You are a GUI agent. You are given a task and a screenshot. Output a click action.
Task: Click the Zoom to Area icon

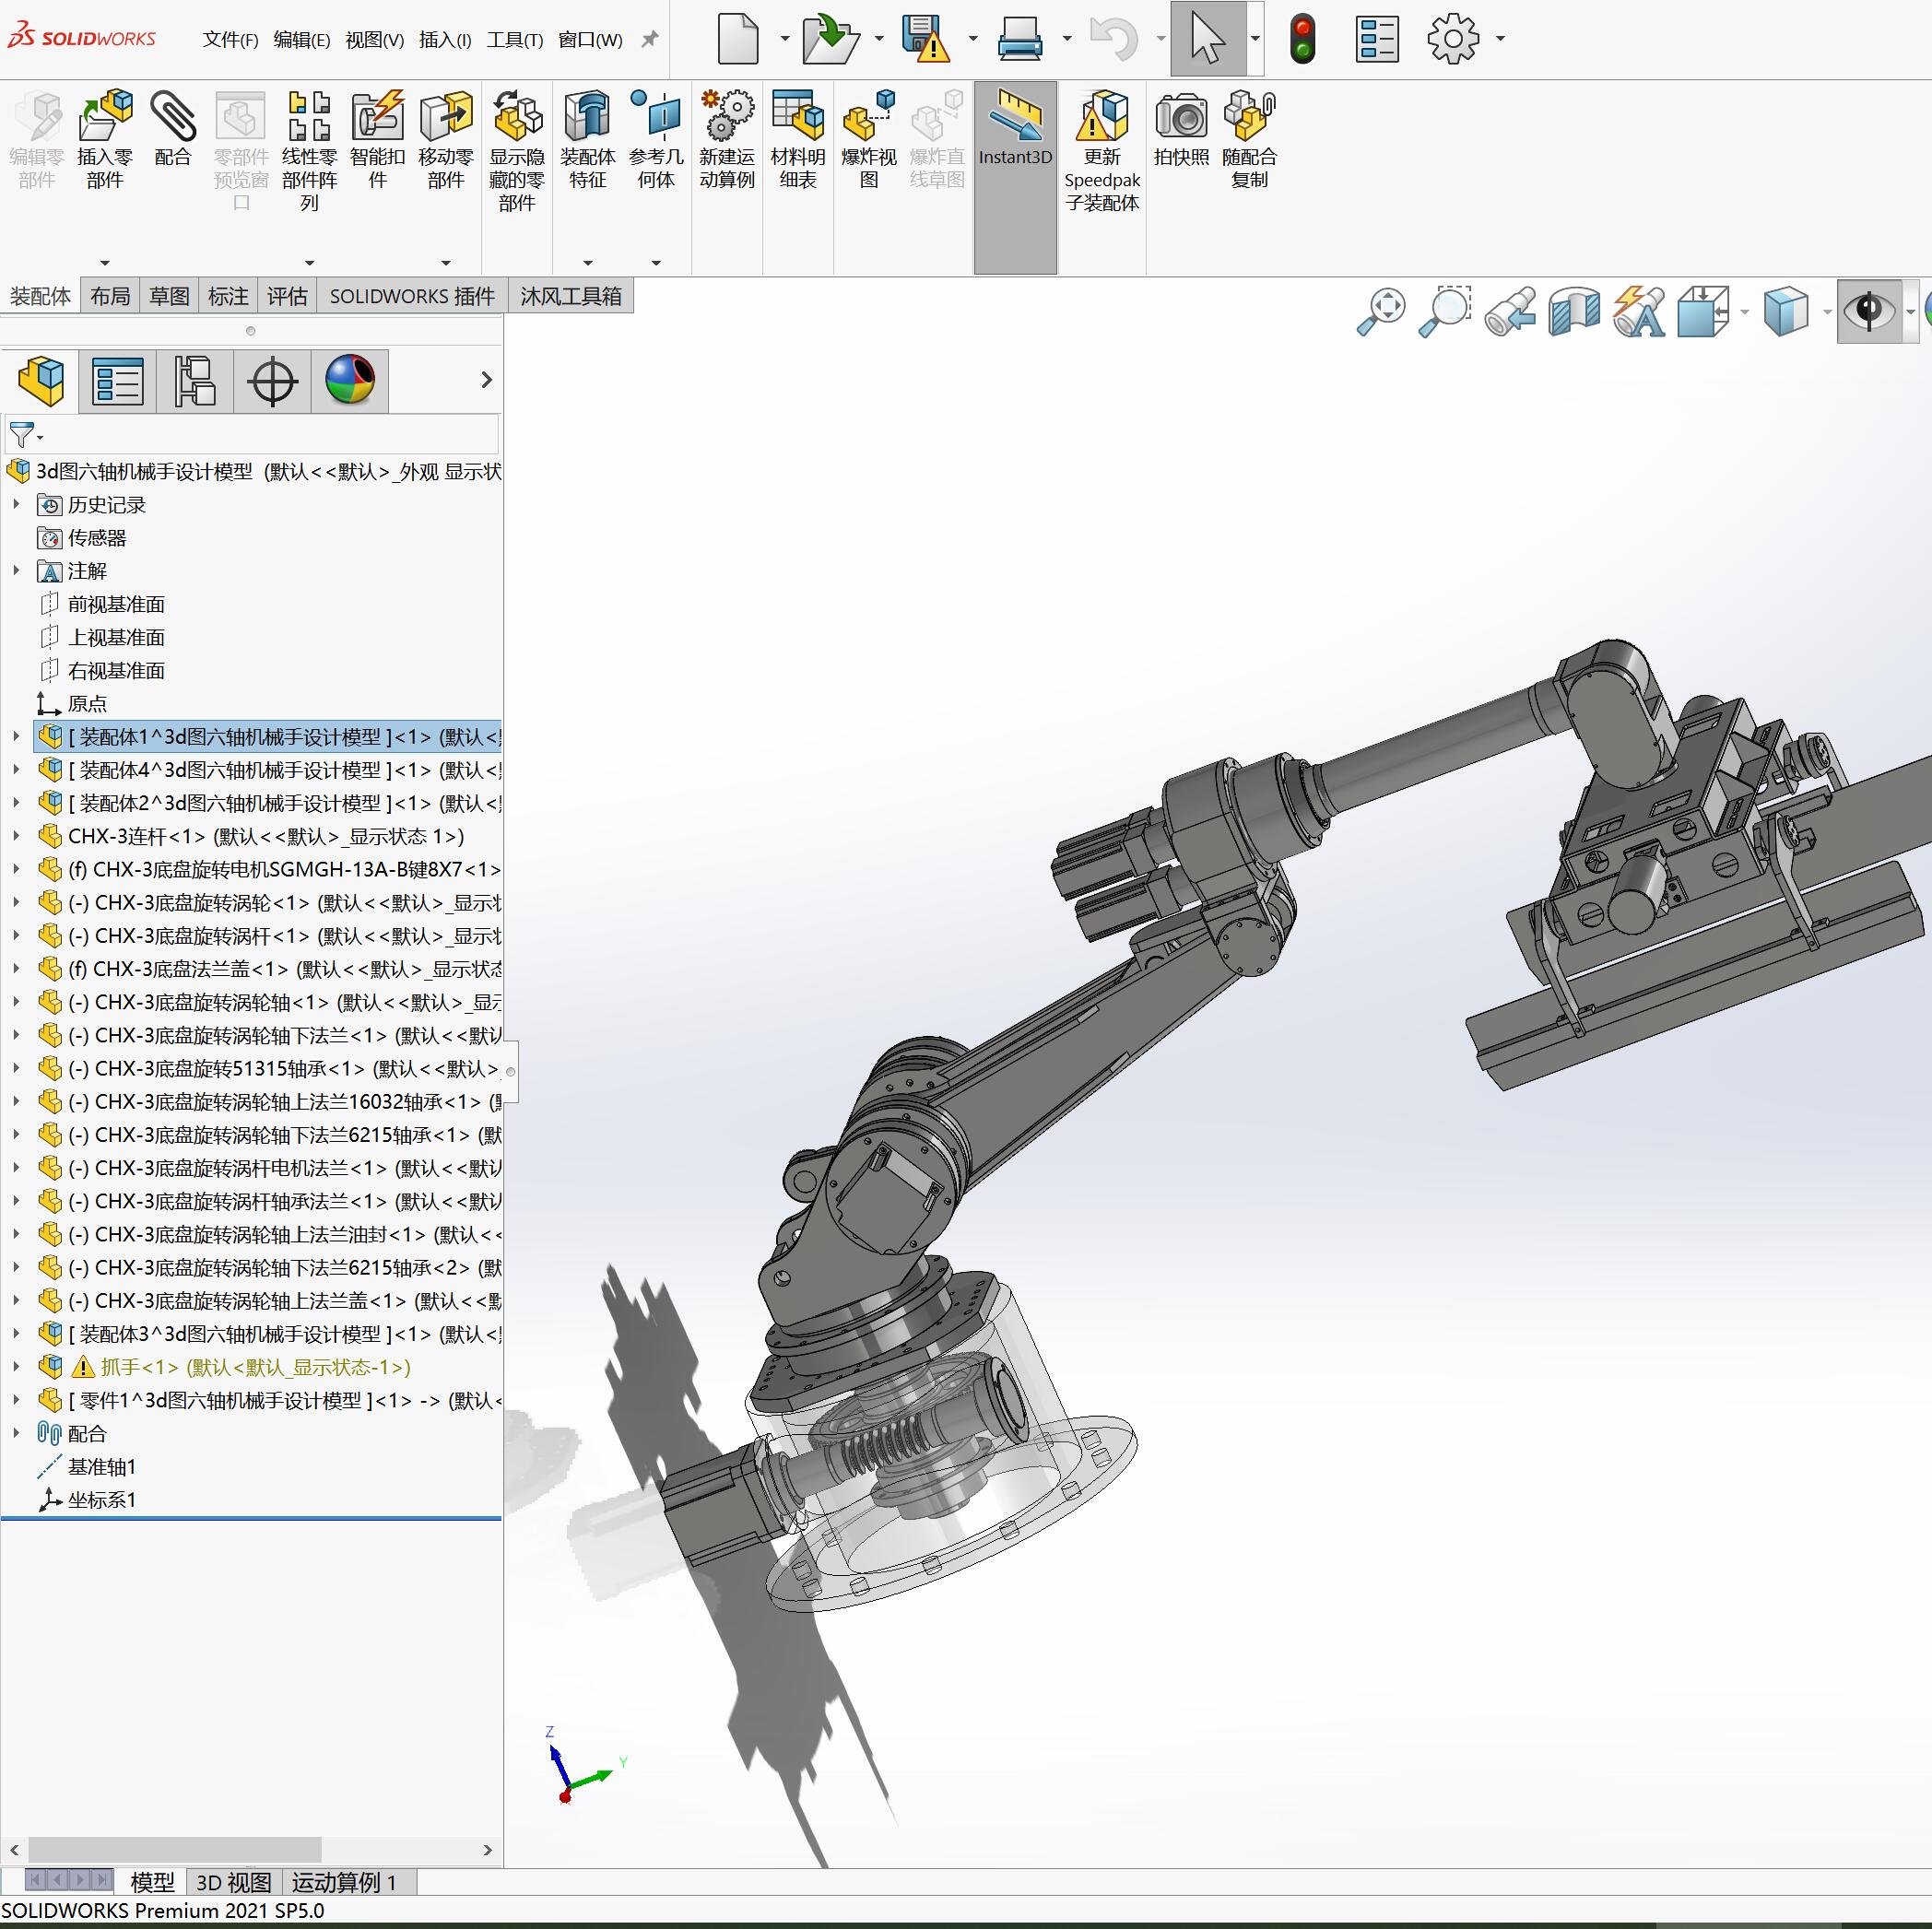(1445, 311)
